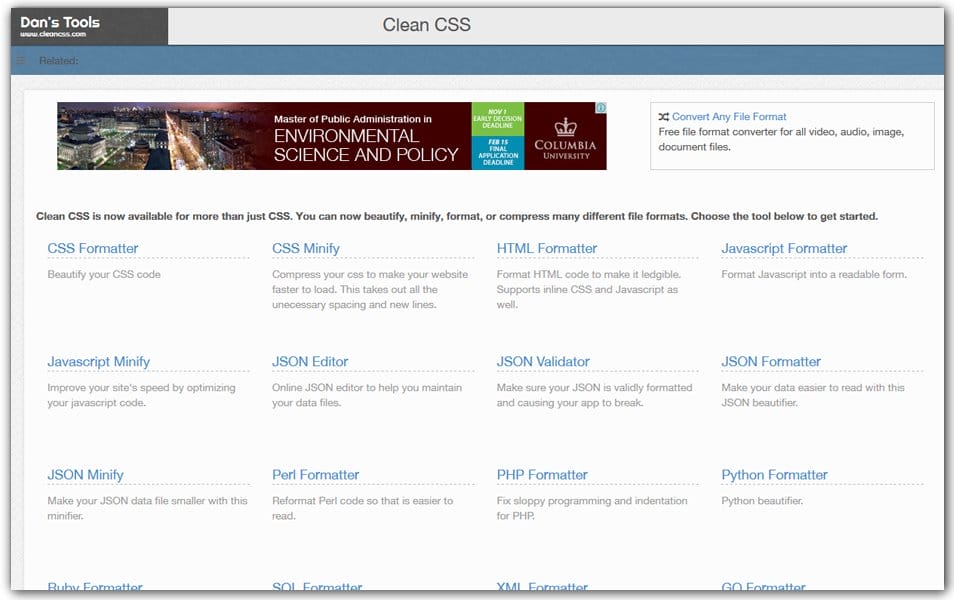Select the JSON Formatter tool
The image size is (954, 600).
(x=772, y=361)
